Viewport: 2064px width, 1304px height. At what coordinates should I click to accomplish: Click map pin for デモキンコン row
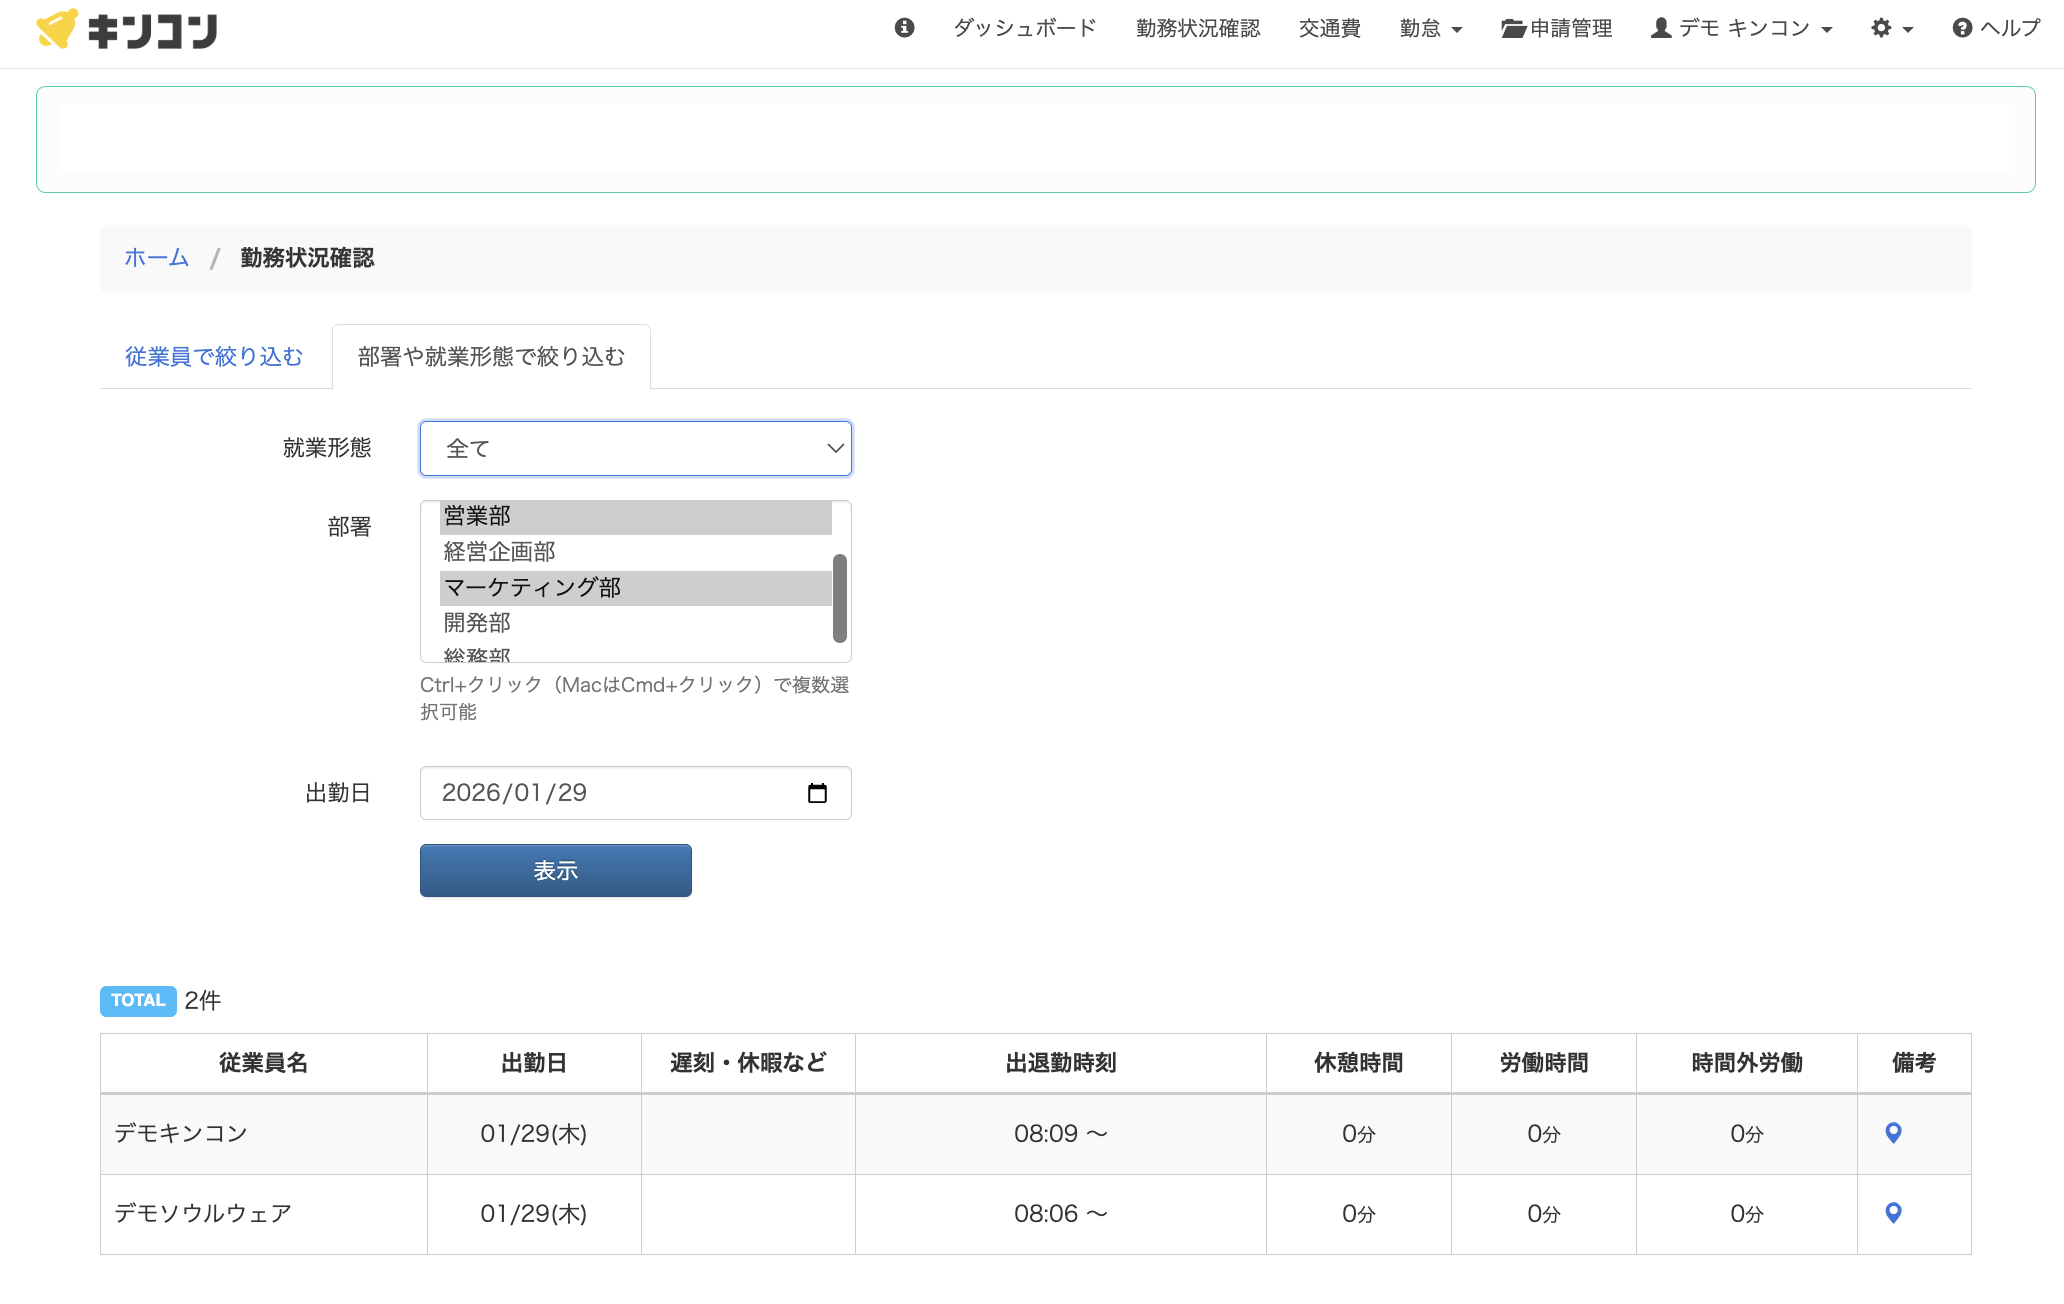click(1893, 1133)
